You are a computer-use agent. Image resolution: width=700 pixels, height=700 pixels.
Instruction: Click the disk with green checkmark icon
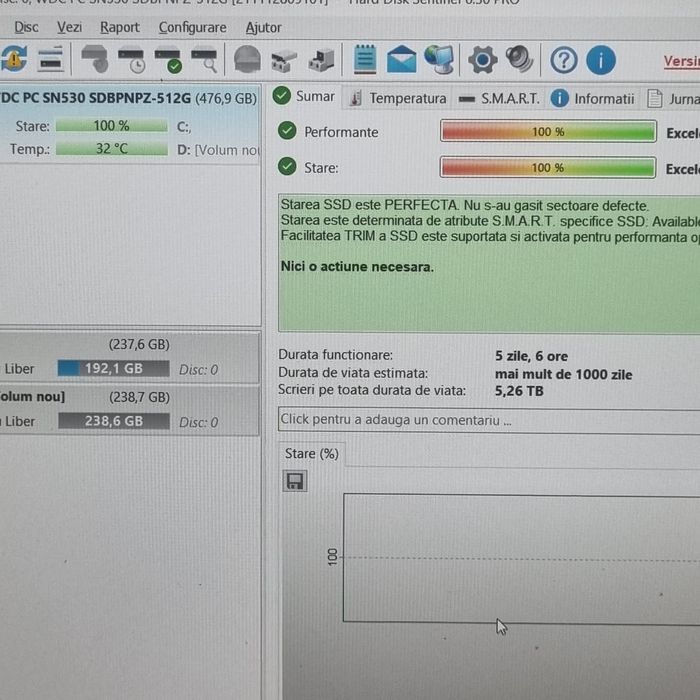coord(168,60)
